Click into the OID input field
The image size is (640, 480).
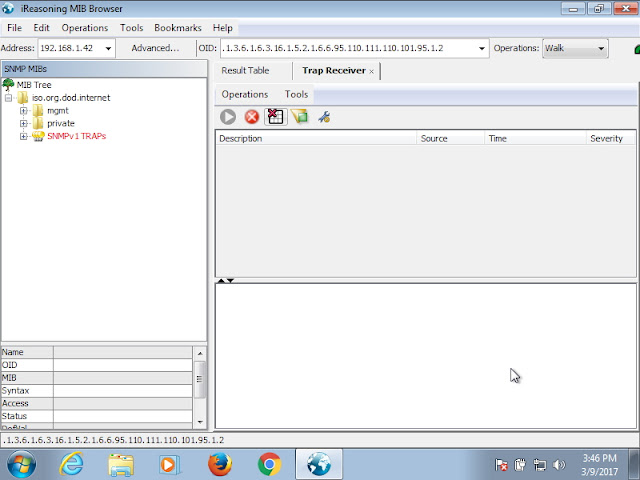point(349,48)
